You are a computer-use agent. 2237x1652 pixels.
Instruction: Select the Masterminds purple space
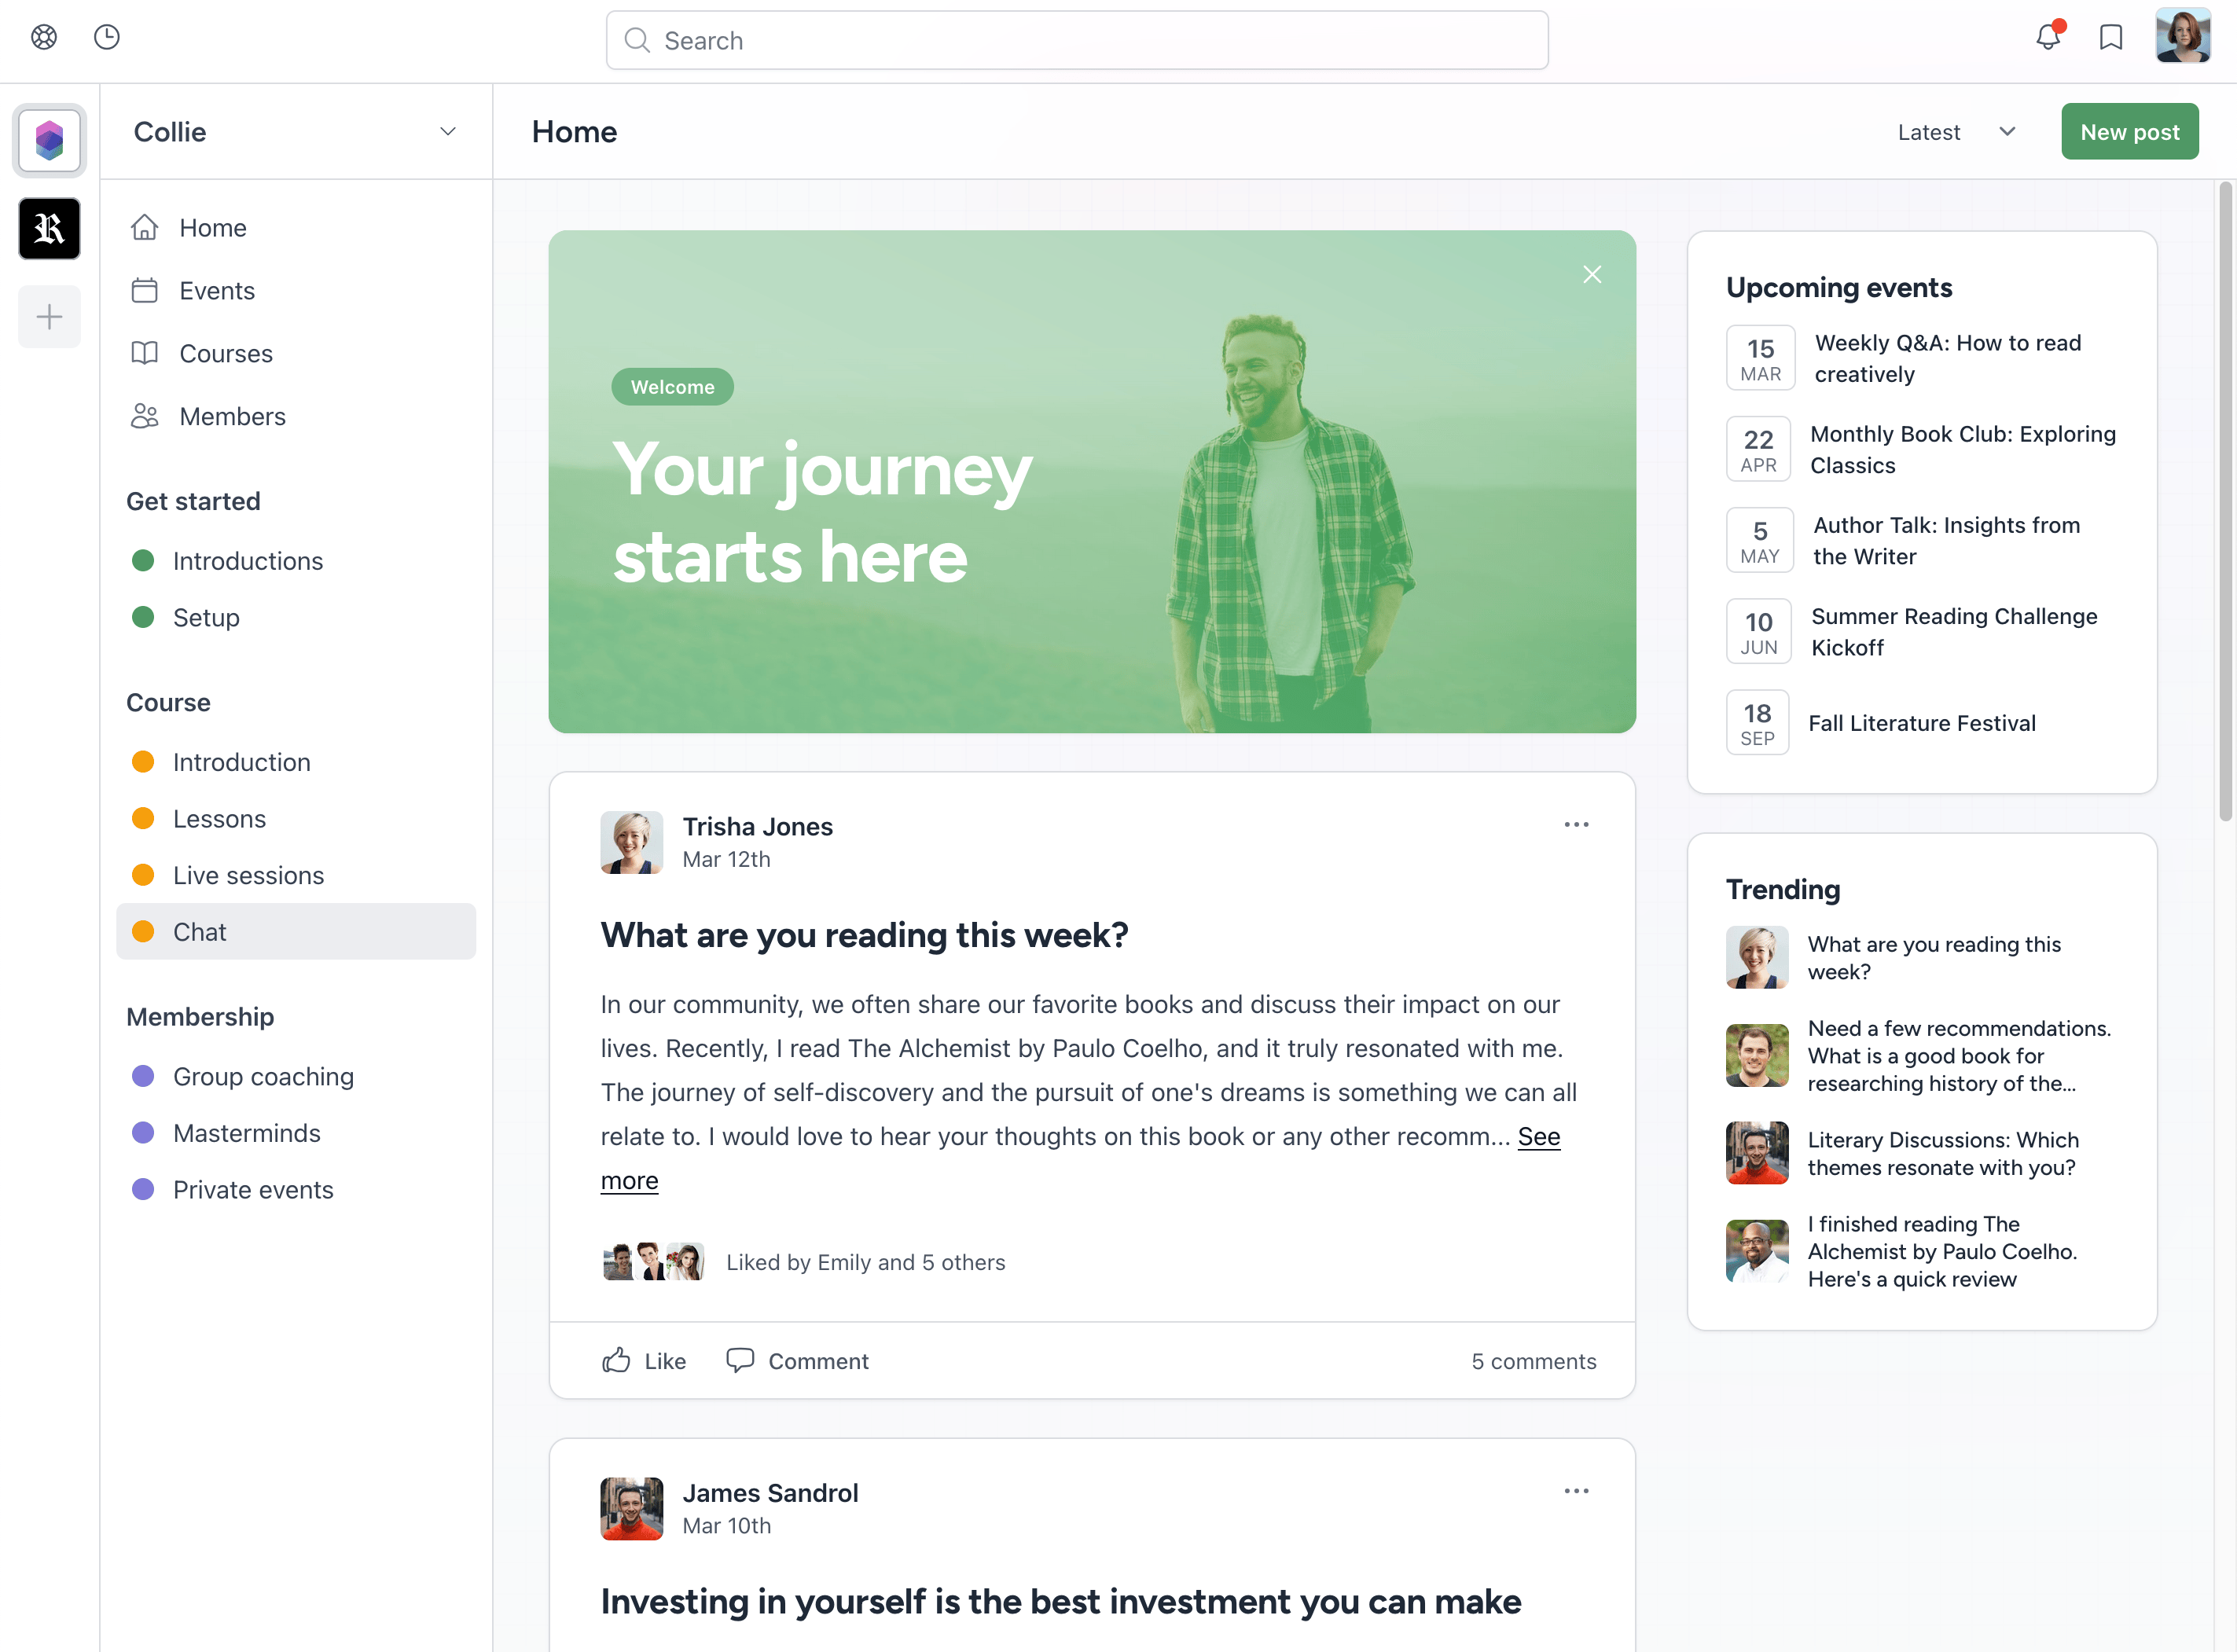(x=246, y=1133)
